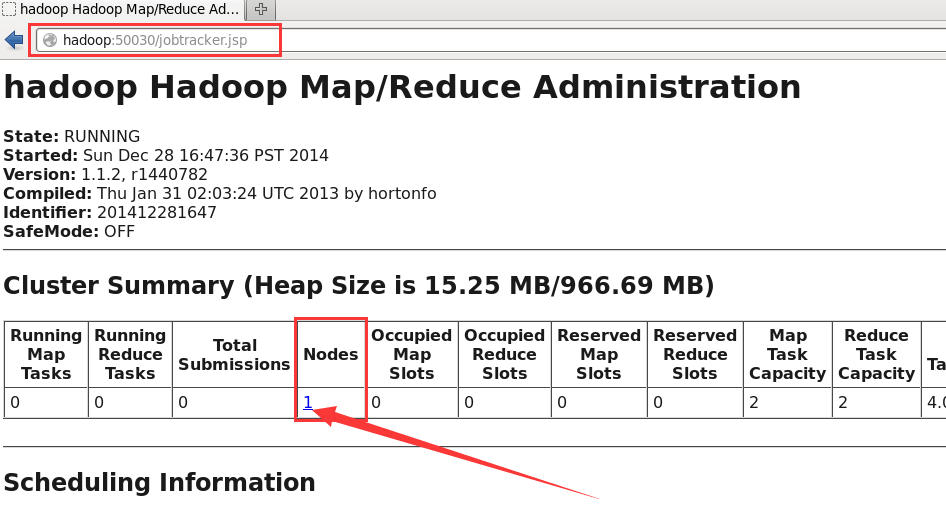Screen dimensions: 946x507
Task: Click the address bar URL field
Action: [x=489, y=40]
